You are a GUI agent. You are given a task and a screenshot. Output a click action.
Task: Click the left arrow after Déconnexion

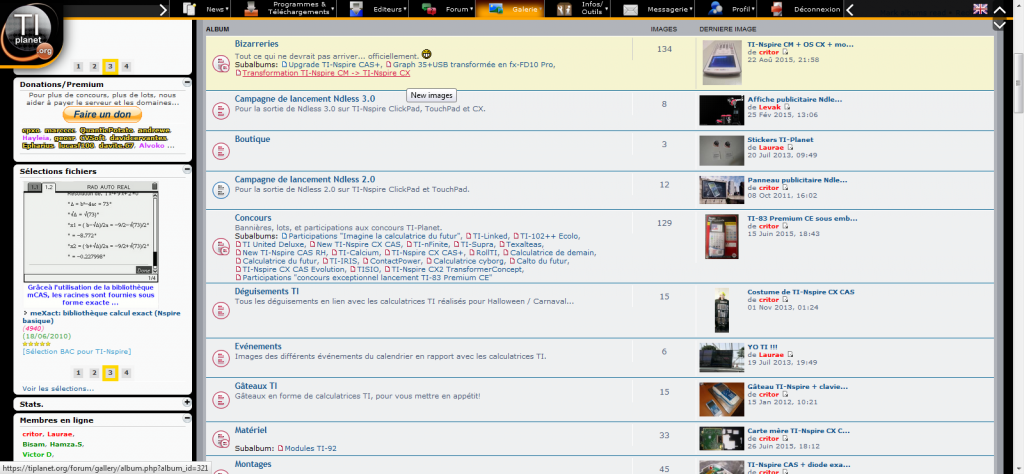[850, 9]
